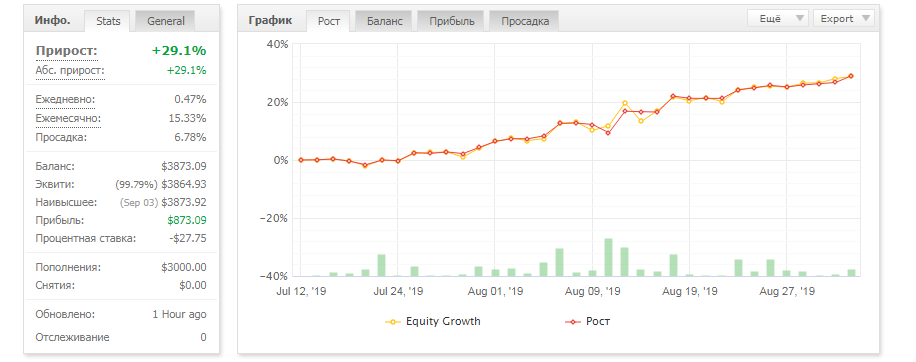The image size is (916, 362).
Task: Click the Абс. прирост label
Action: tap(70, 71)
